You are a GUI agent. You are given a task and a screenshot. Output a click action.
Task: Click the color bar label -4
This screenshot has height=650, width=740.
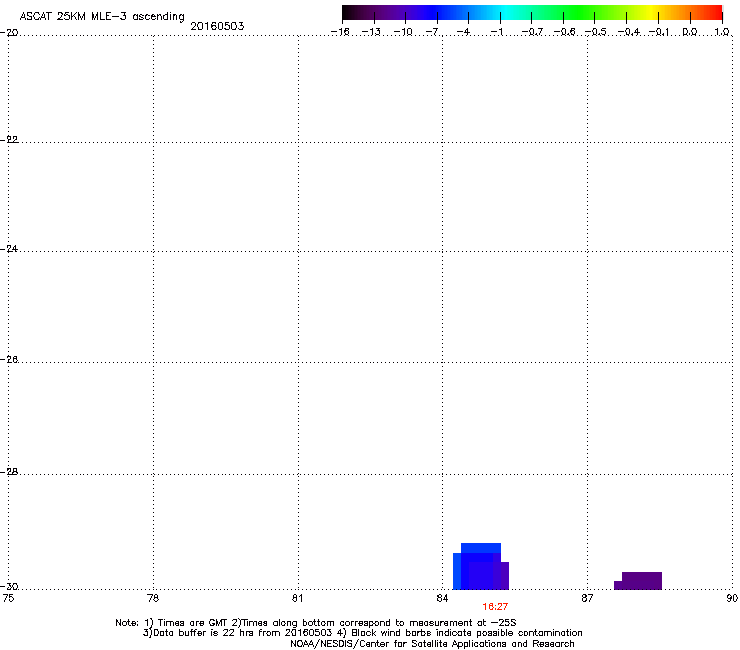coord(463,32)
